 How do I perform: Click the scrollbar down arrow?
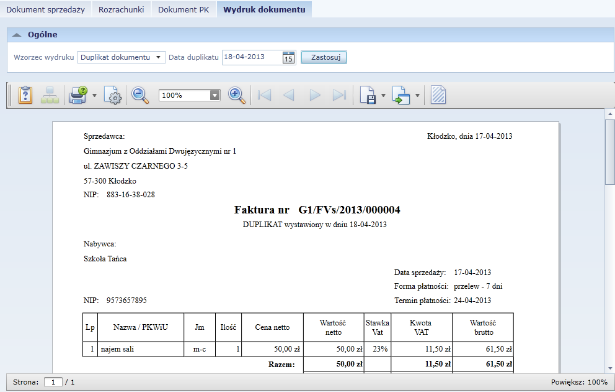coord(610,368)
